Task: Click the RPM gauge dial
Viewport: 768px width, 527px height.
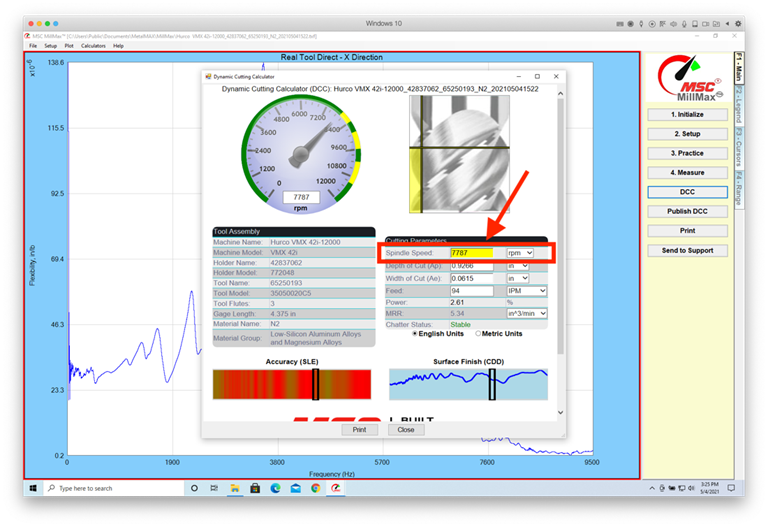Action: pyautogui.click(x=301, y=155)
